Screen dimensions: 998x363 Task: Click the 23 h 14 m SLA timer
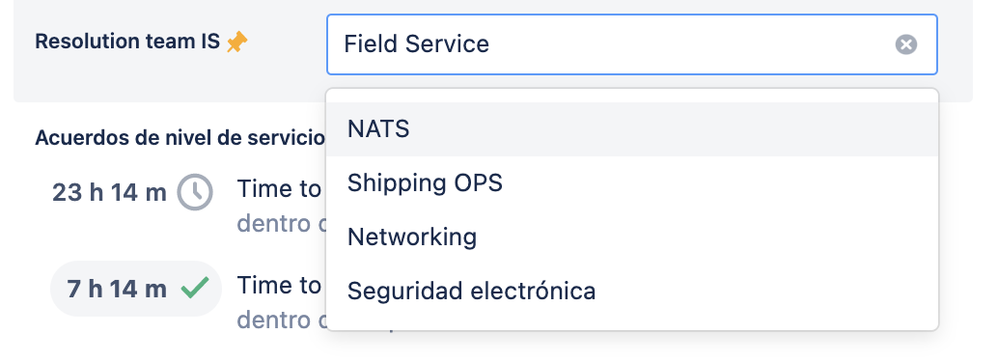click(x=109, y=192)
